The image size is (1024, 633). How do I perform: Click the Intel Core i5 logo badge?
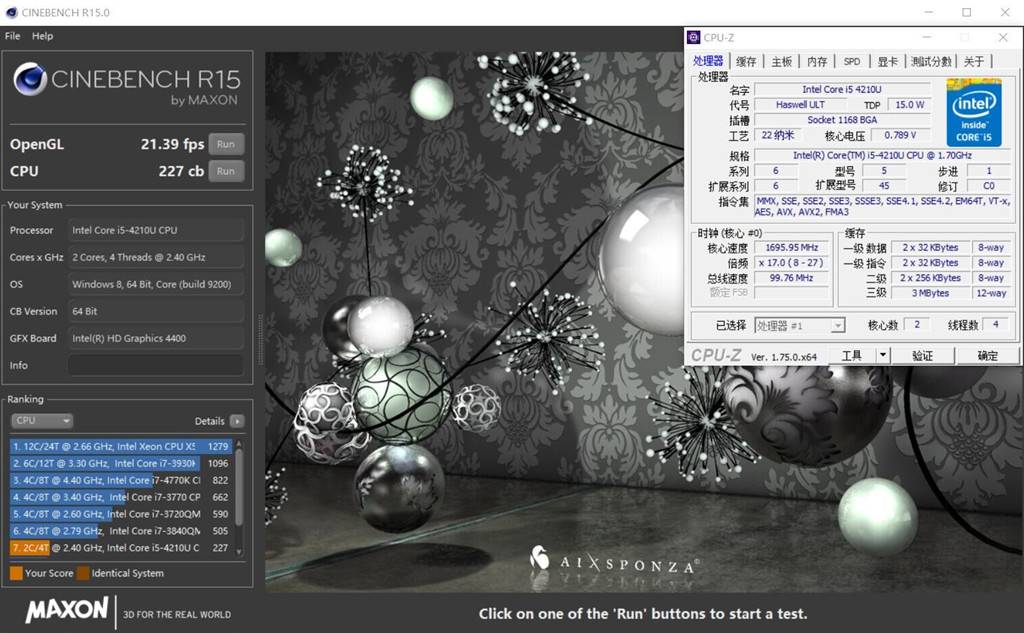tap(974, 114)
